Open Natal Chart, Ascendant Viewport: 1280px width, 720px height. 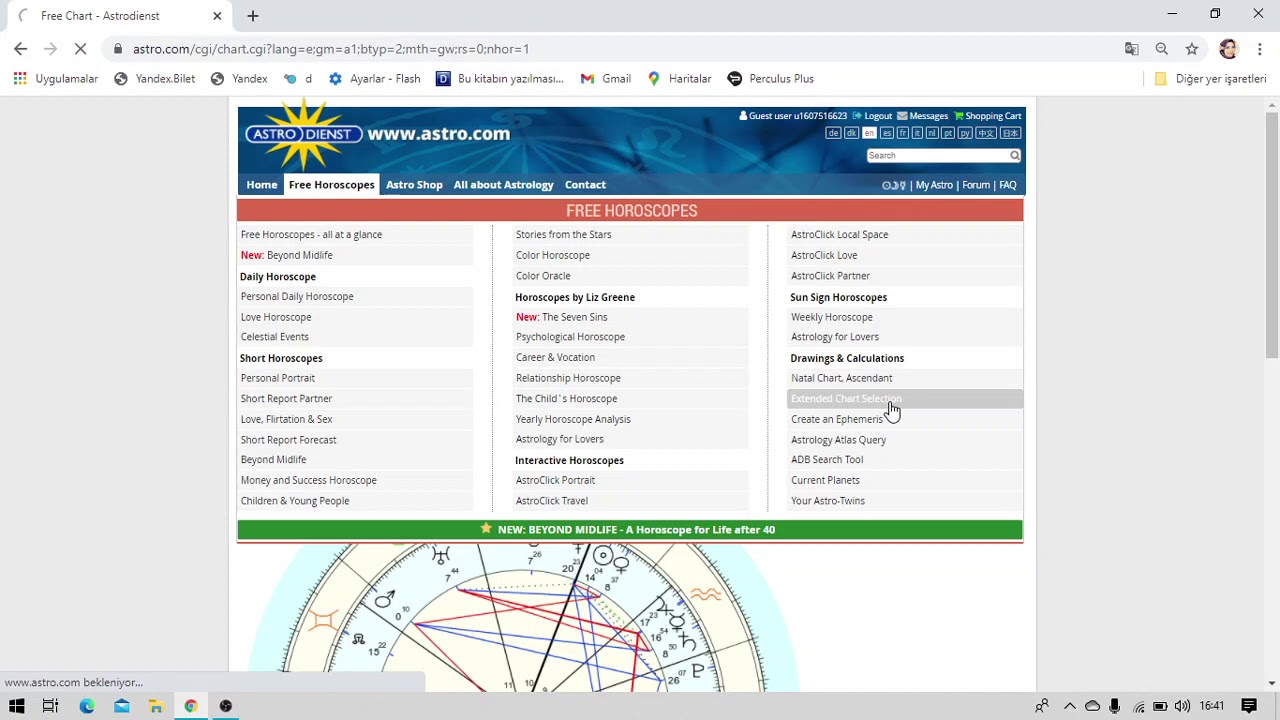tap(841, 378)
